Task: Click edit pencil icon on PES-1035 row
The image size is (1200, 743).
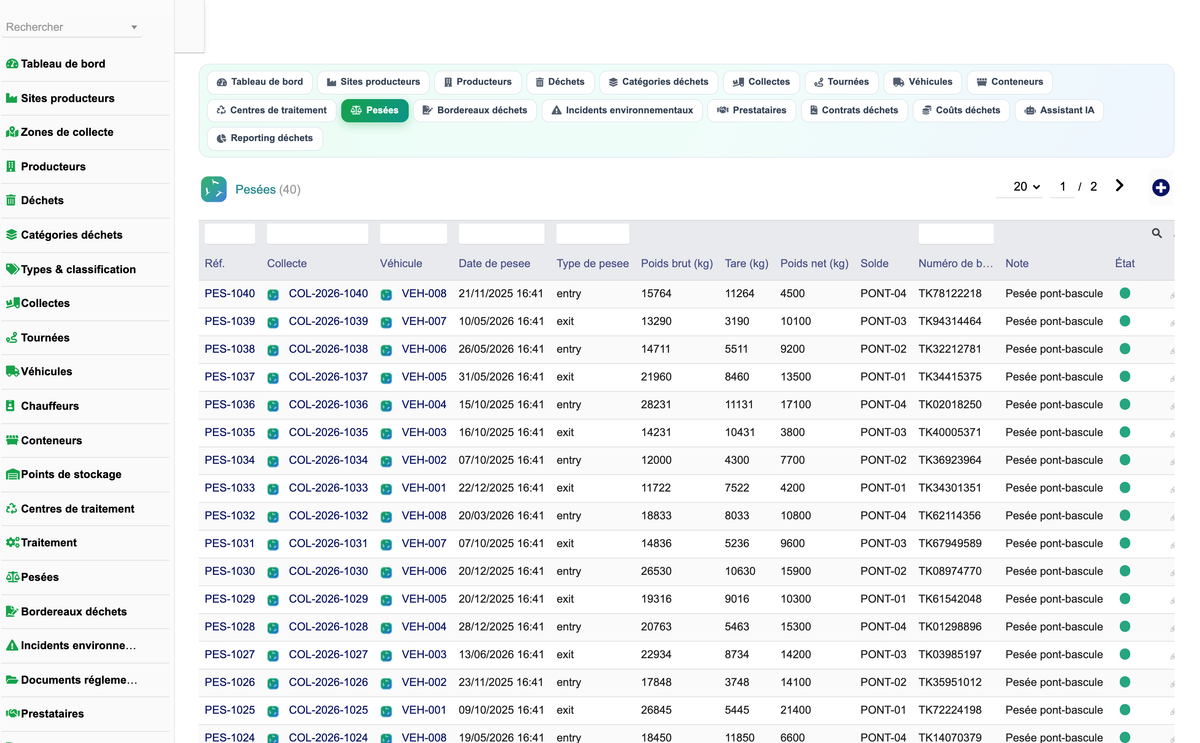Action: click(x=1172, y=434)
